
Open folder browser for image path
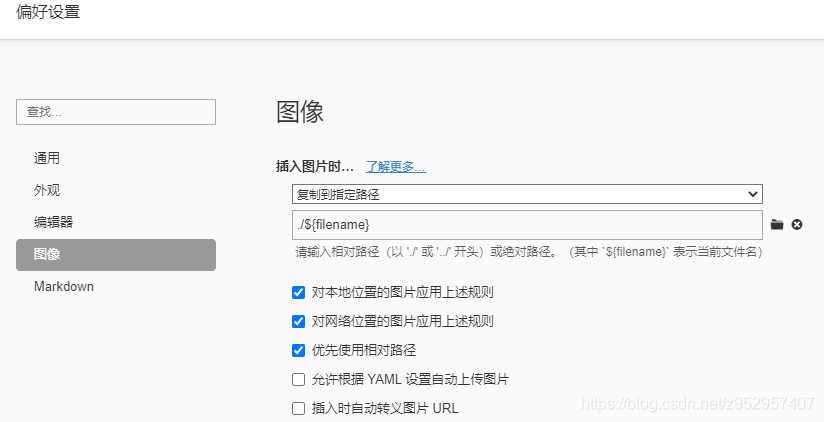point(777,225)
